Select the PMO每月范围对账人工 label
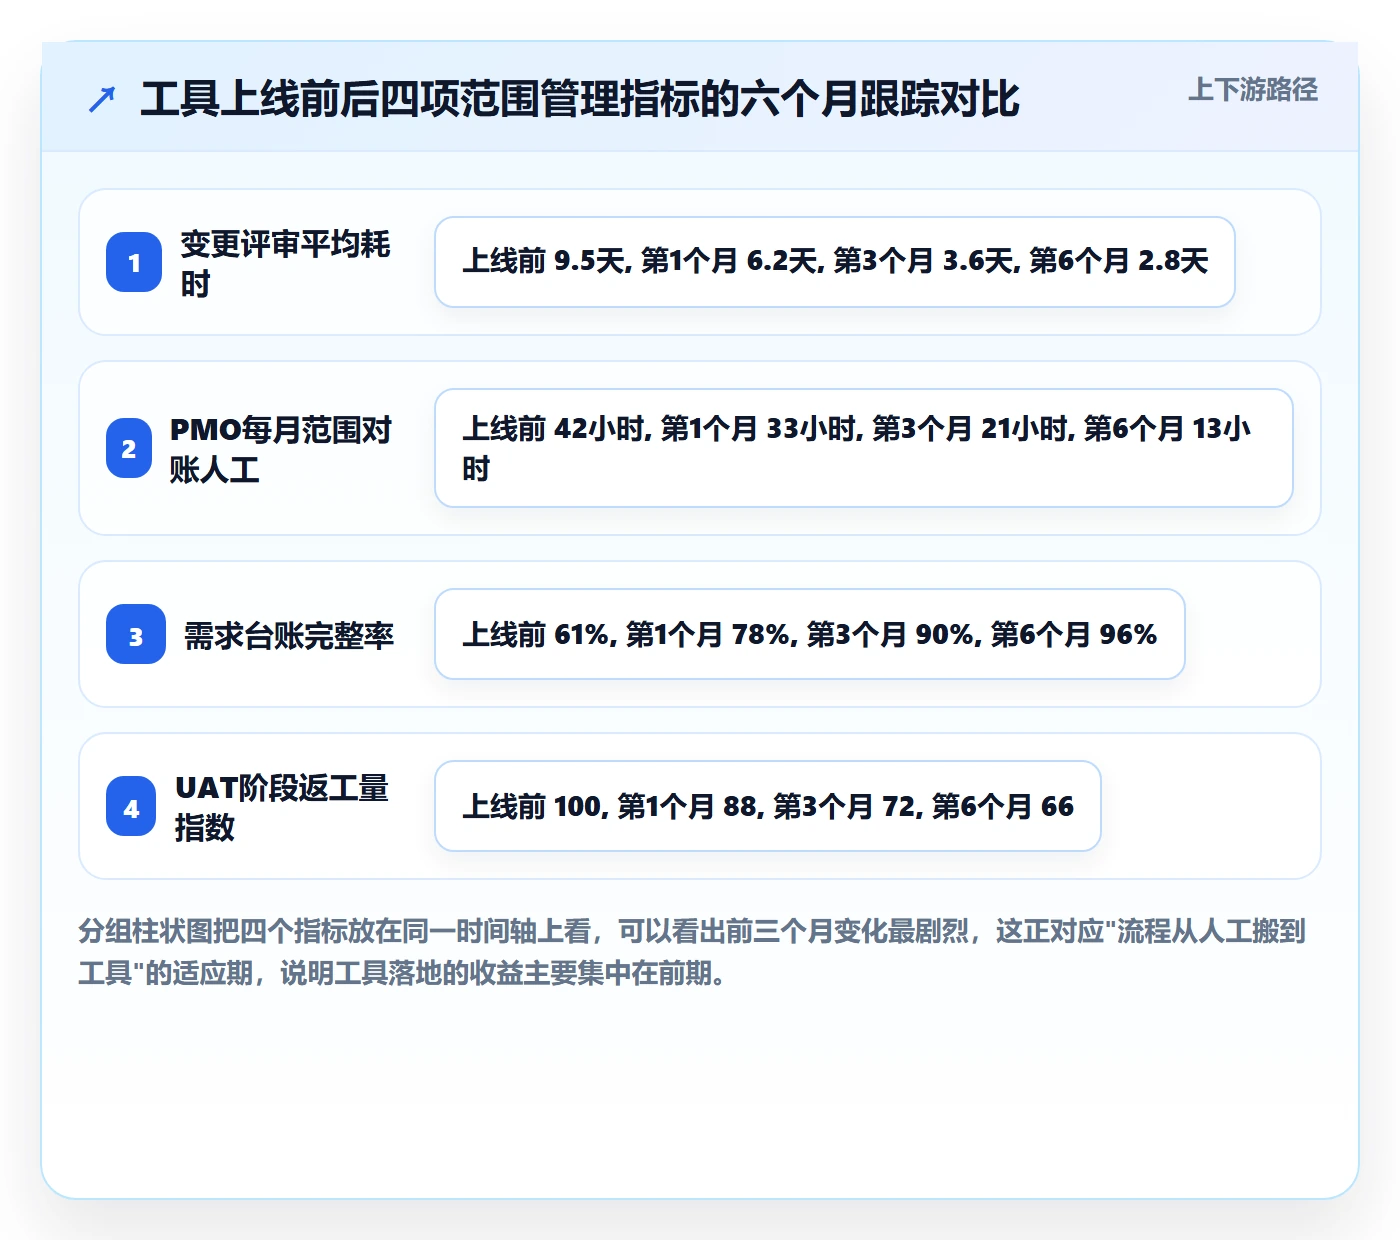The height and width of the screenshot is (1240, 1400). click(x=282, y=449)
